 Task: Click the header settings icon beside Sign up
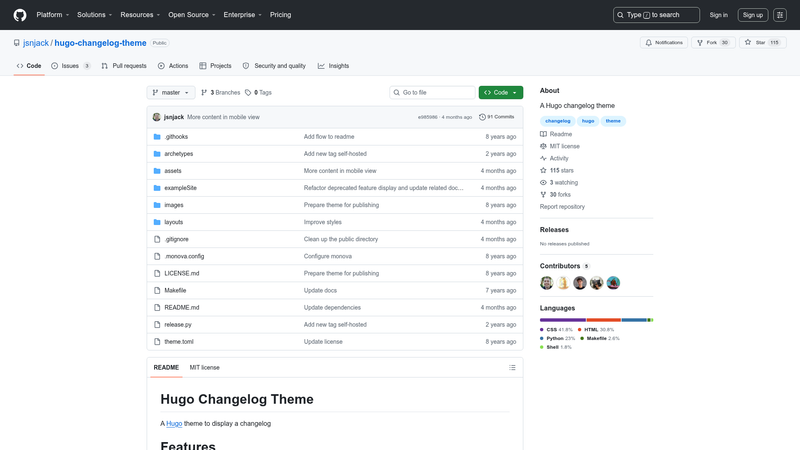click(x=780, y=15)
